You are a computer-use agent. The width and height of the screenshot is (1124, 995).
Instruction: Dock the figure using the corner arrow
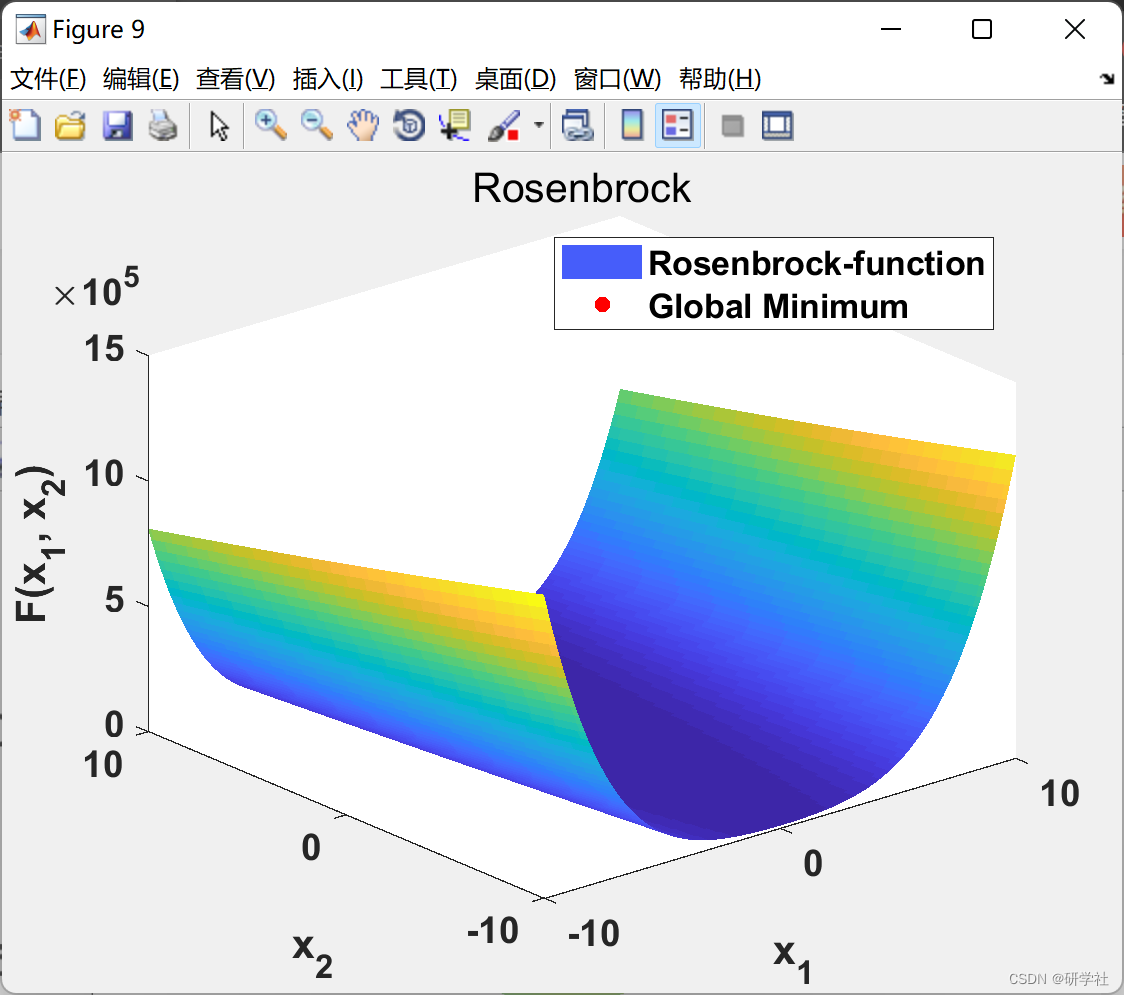[1108, 79]
